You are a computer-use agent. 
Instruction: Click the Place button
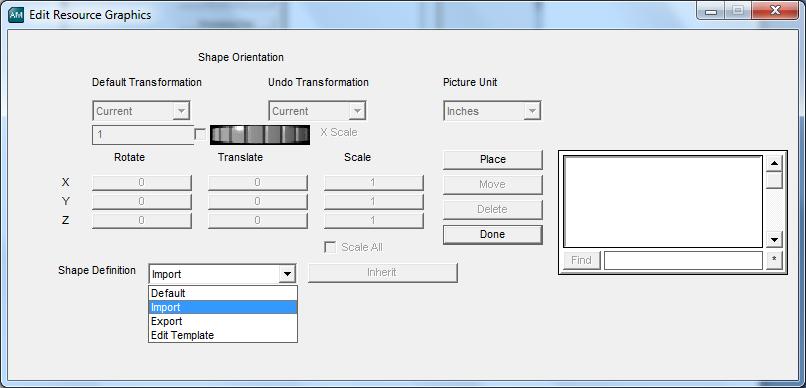[493, 159]
